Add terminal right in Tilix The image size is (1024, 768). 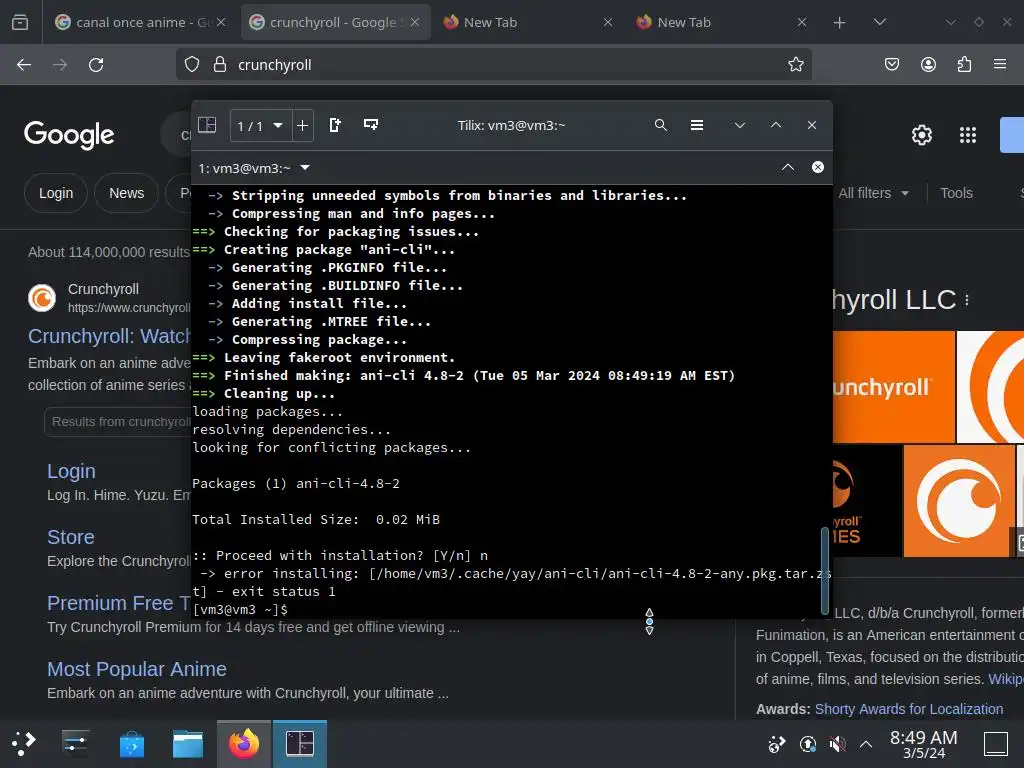click(335, 125)
